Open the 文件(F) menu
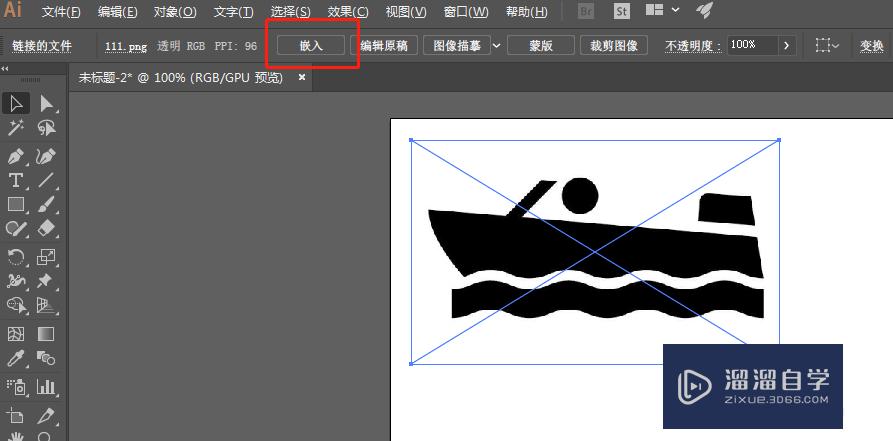893x441 pixels. click(62, 11)
